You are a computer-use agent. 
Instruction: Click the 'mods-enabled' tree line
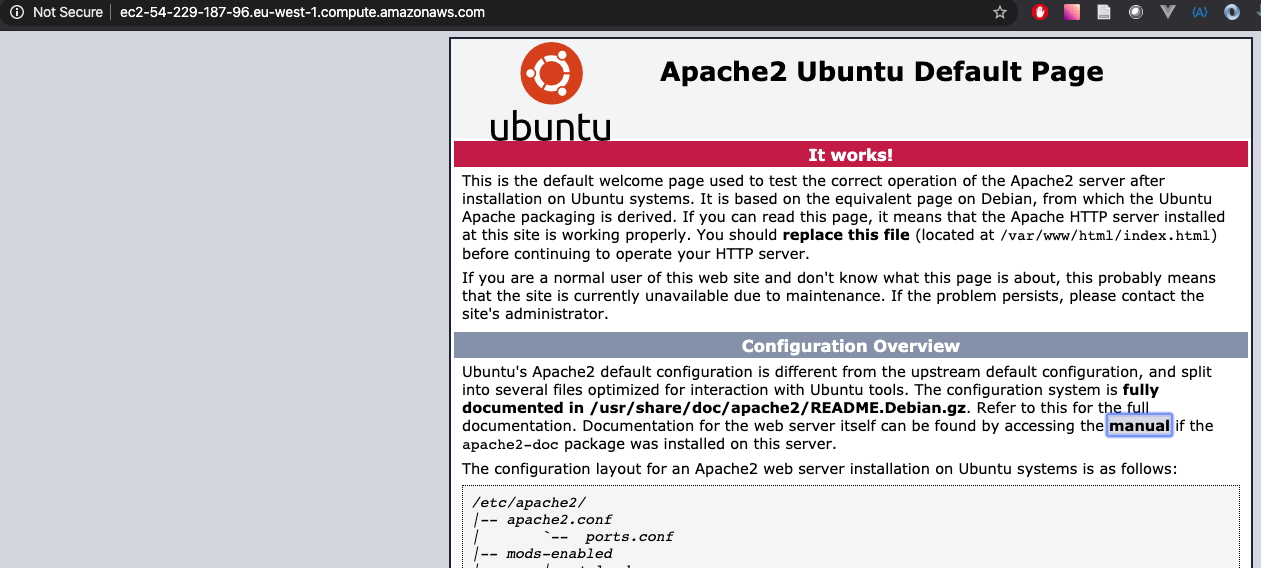[559, 554]
